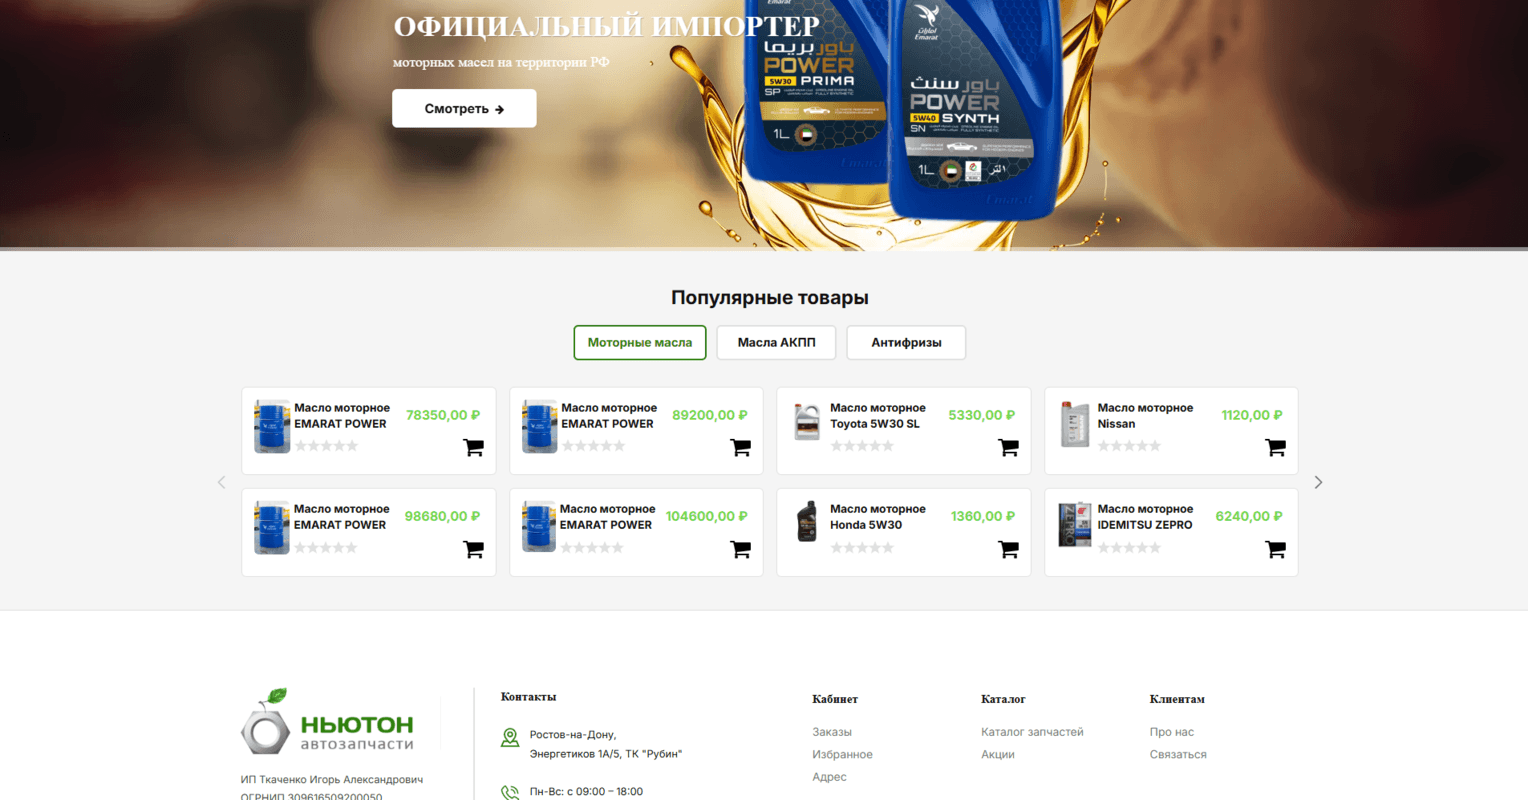Click the Популярные товары heading
Viewport: 1528px width, 800px height.
pos(770,298)
